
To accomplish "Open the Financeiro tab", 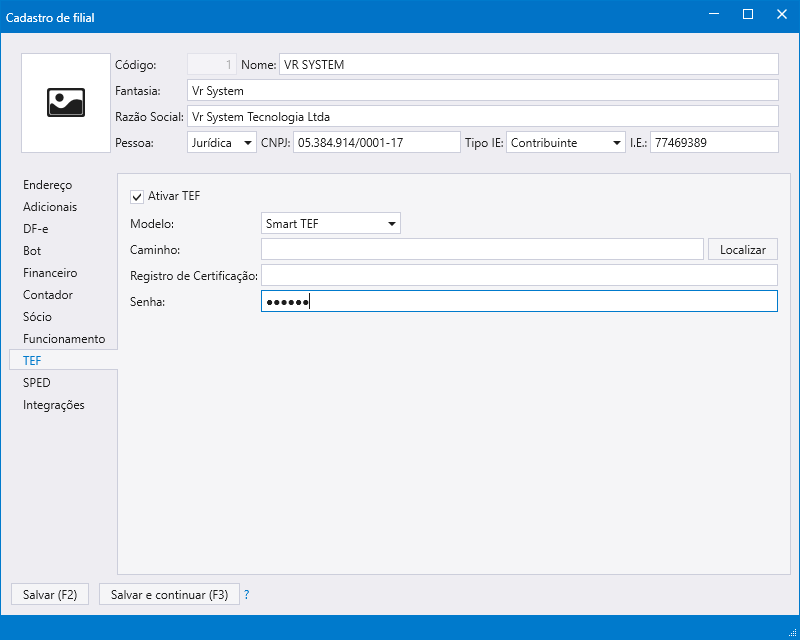I will click(x=50, y=273).
